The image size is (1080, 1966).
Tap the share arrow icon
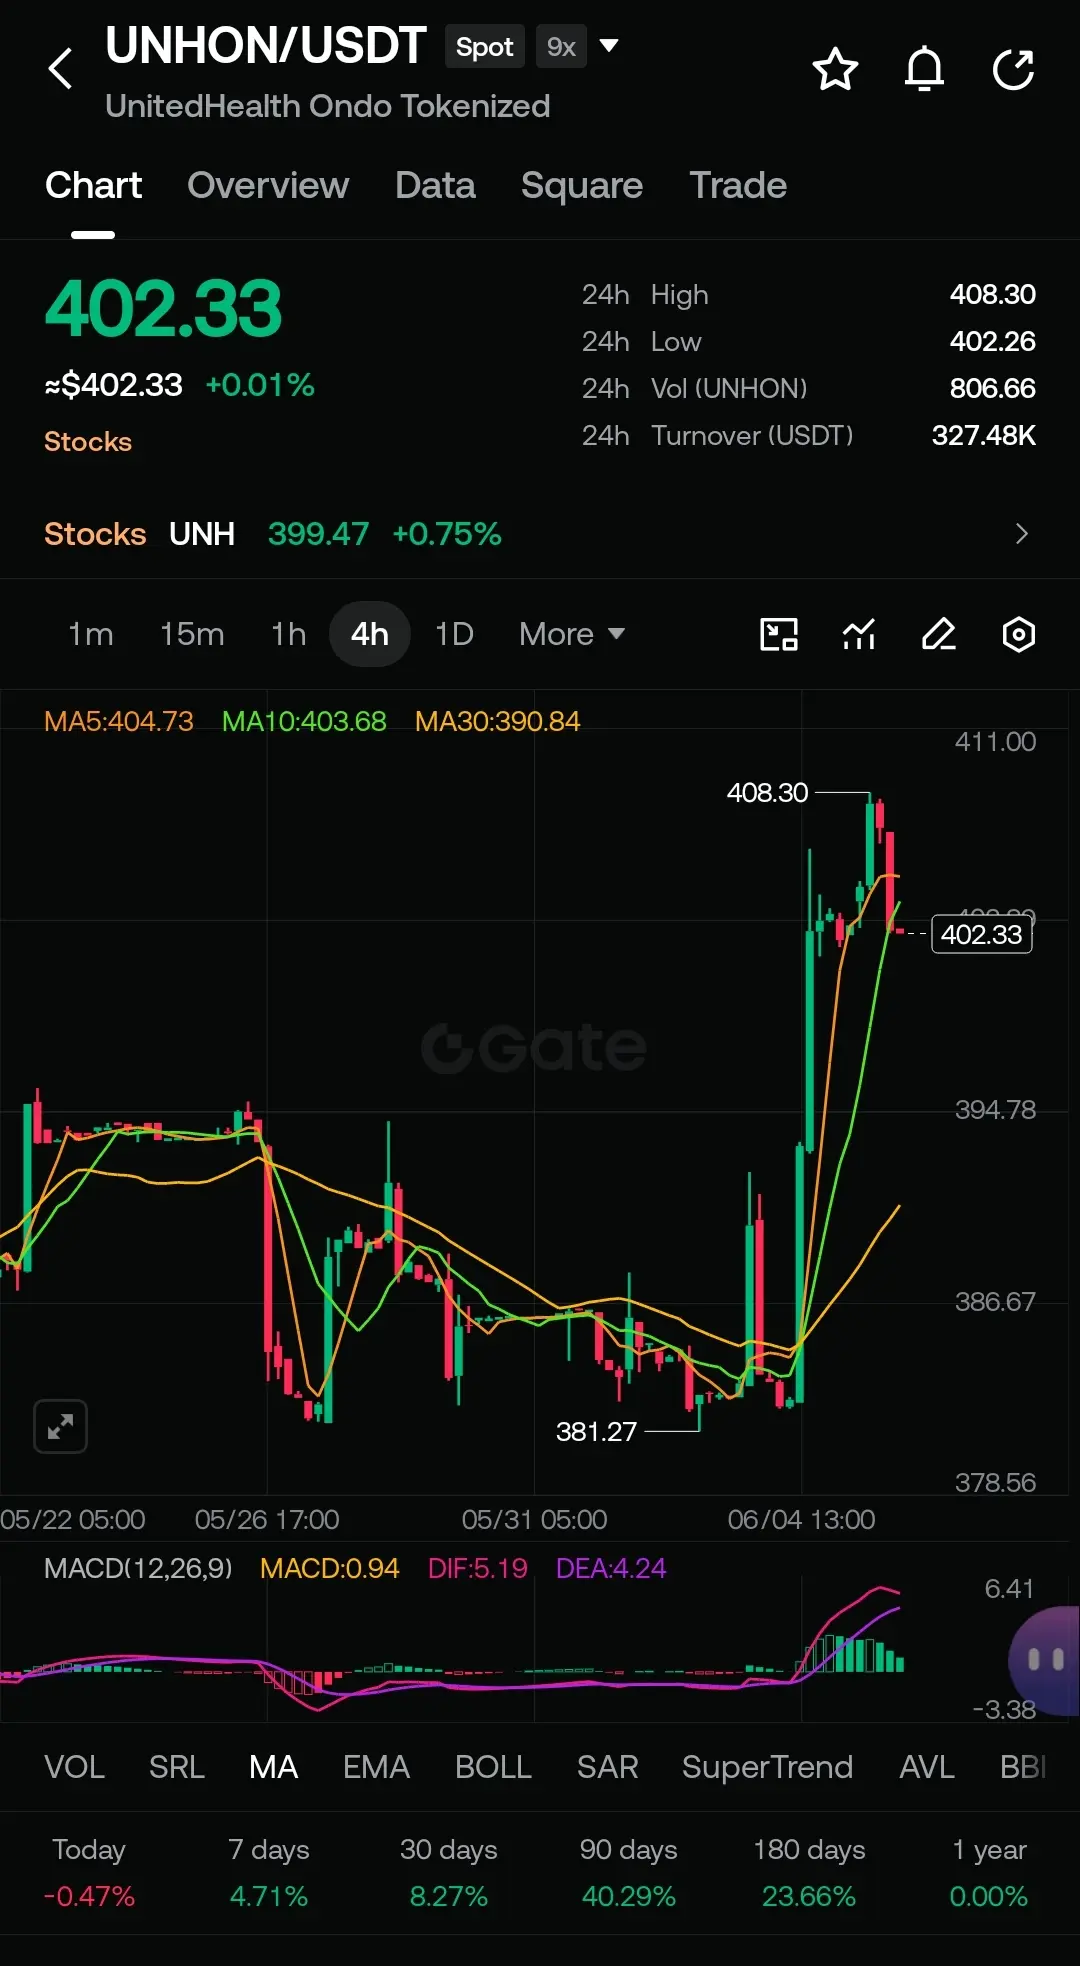point(1013,69)
